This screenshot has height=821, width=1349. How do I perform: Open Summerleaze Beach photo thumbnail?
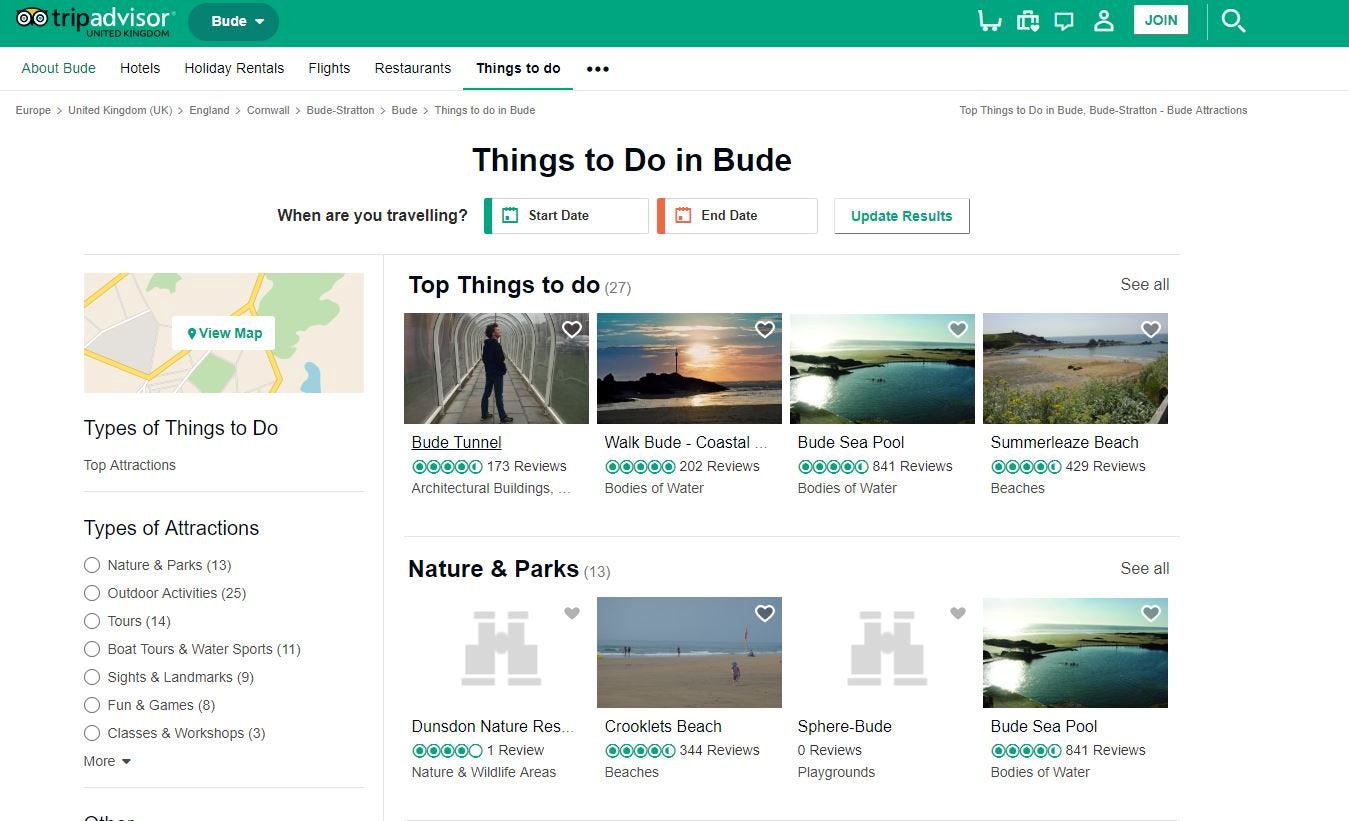(x=1075, y=368)
